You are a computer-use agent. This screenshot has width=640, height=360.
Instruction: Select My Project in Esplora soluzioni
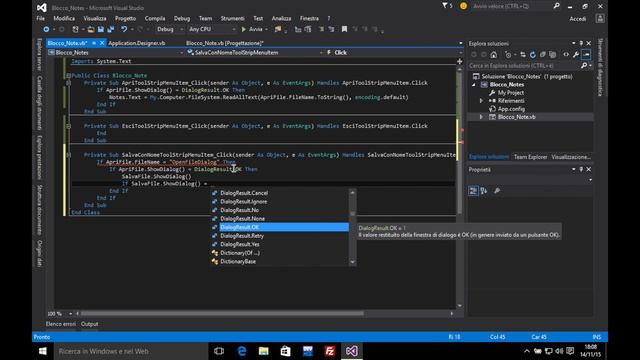tap(511, 93)
